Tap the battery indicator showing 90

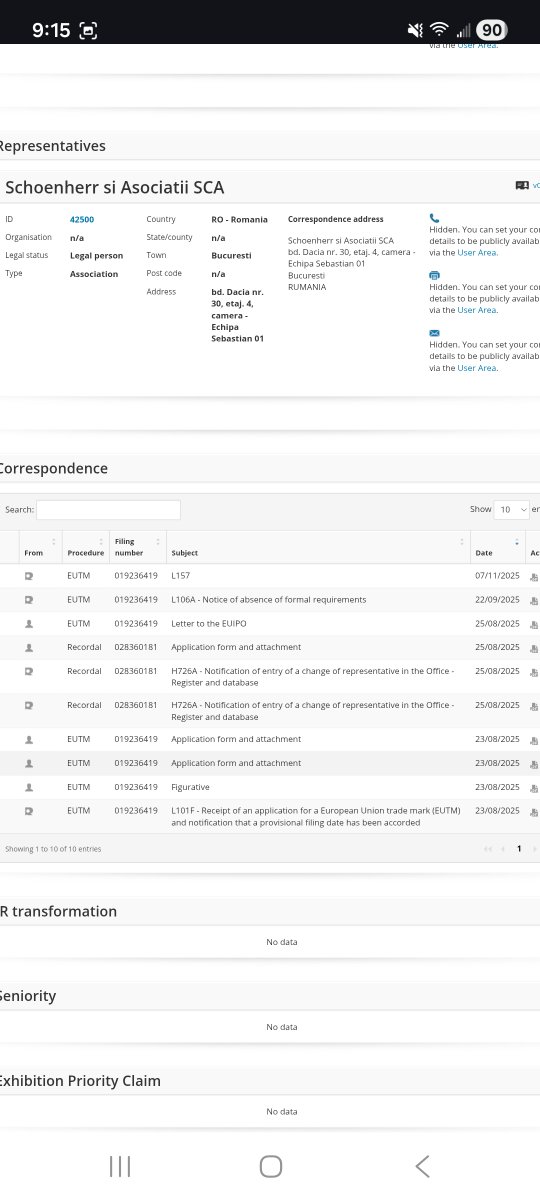491,30
